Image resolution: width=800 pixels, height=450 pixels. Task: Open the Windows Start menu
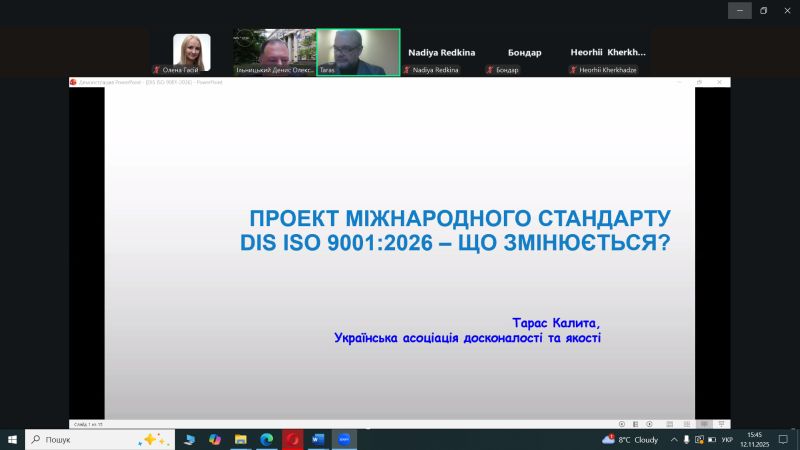13,439
